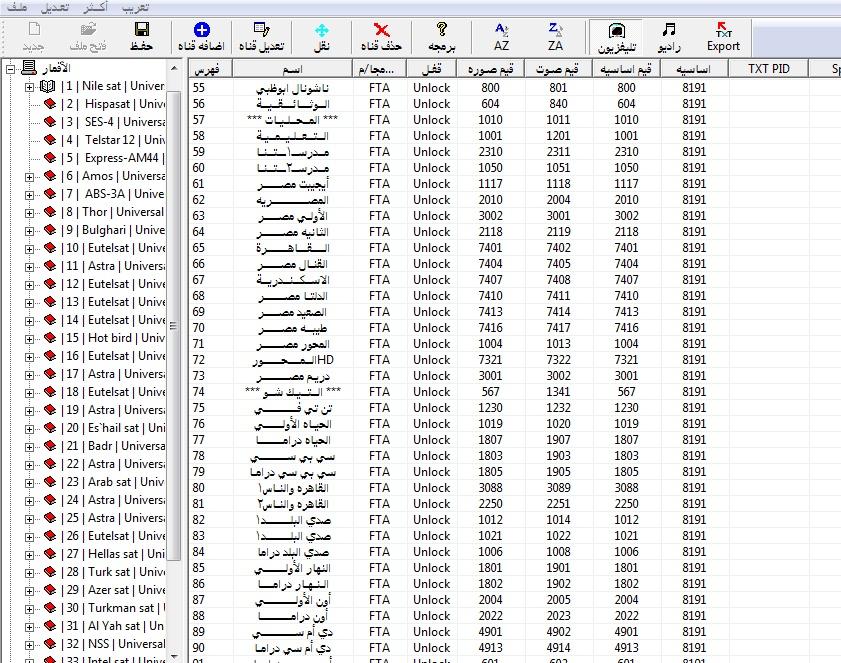Select channel row 55 ناشونال ابوظبي
The width and height of the screenshot is (841, 663).
514,87
